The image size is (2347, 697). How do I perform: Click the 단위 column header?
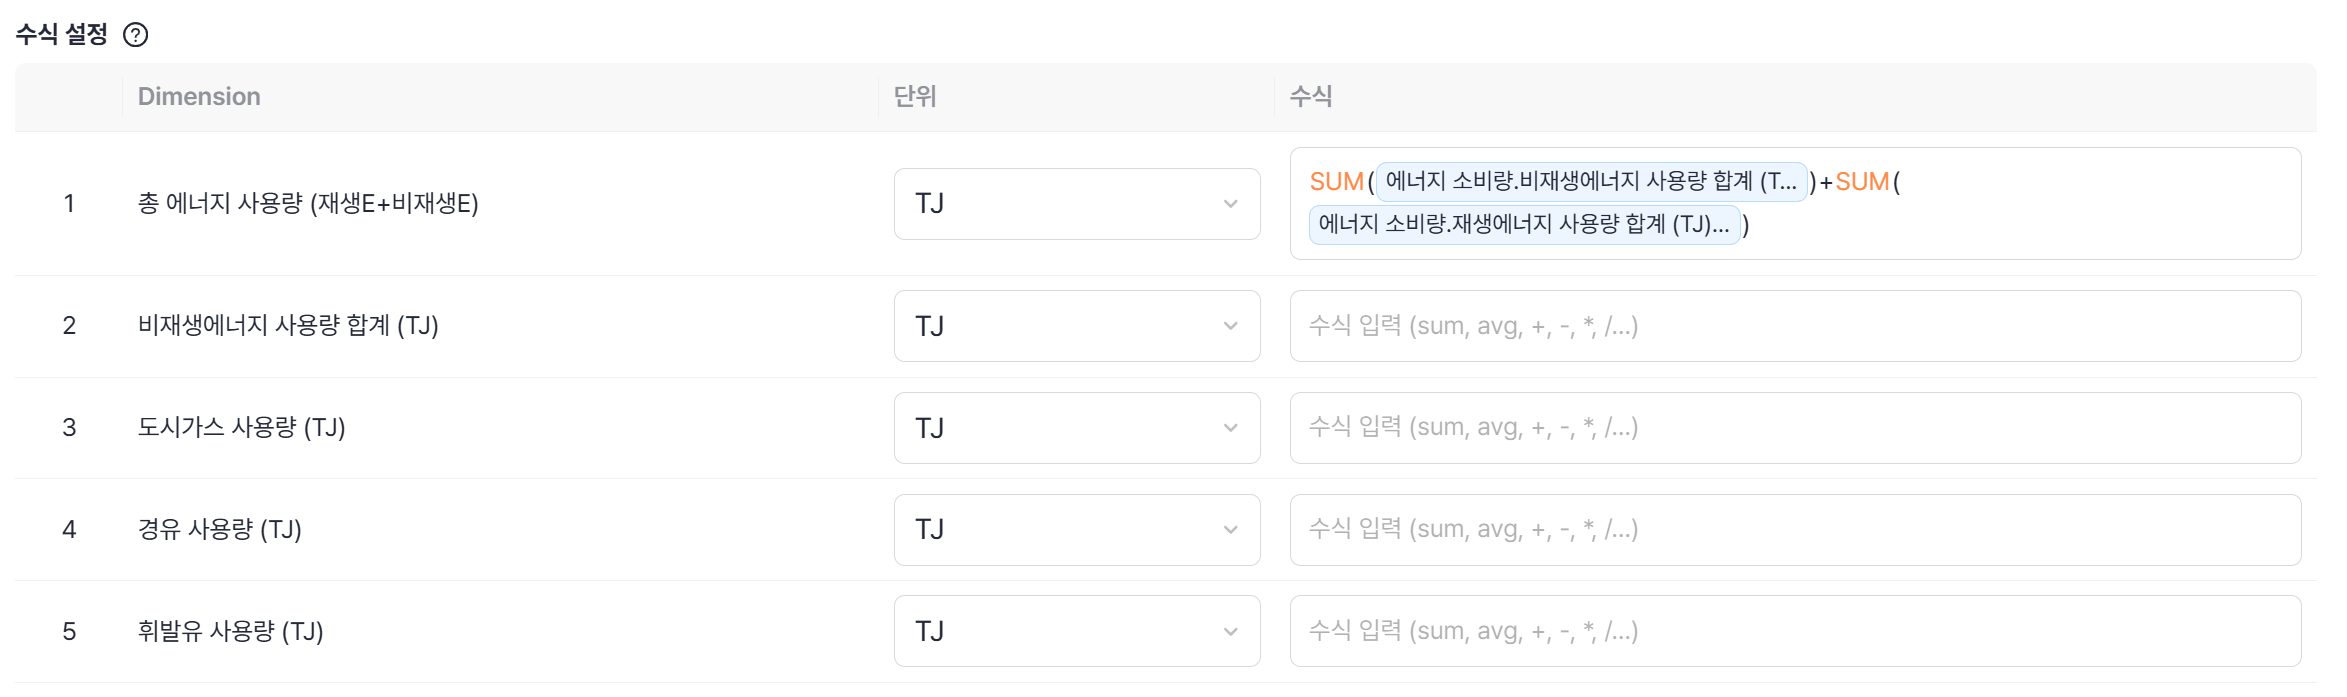914,96
